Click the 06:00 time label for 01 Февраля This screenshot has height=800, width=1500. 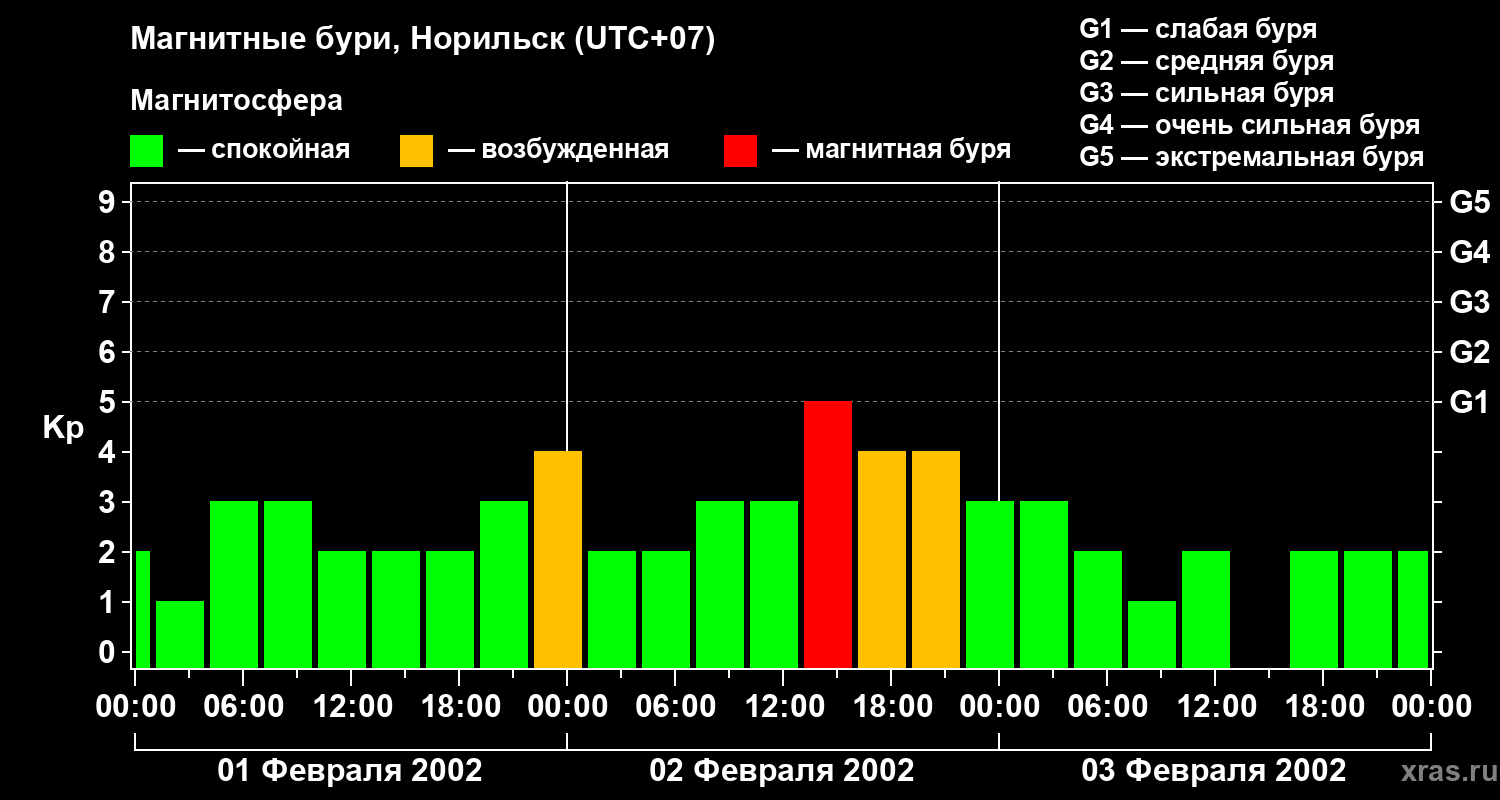pos(243,707)
